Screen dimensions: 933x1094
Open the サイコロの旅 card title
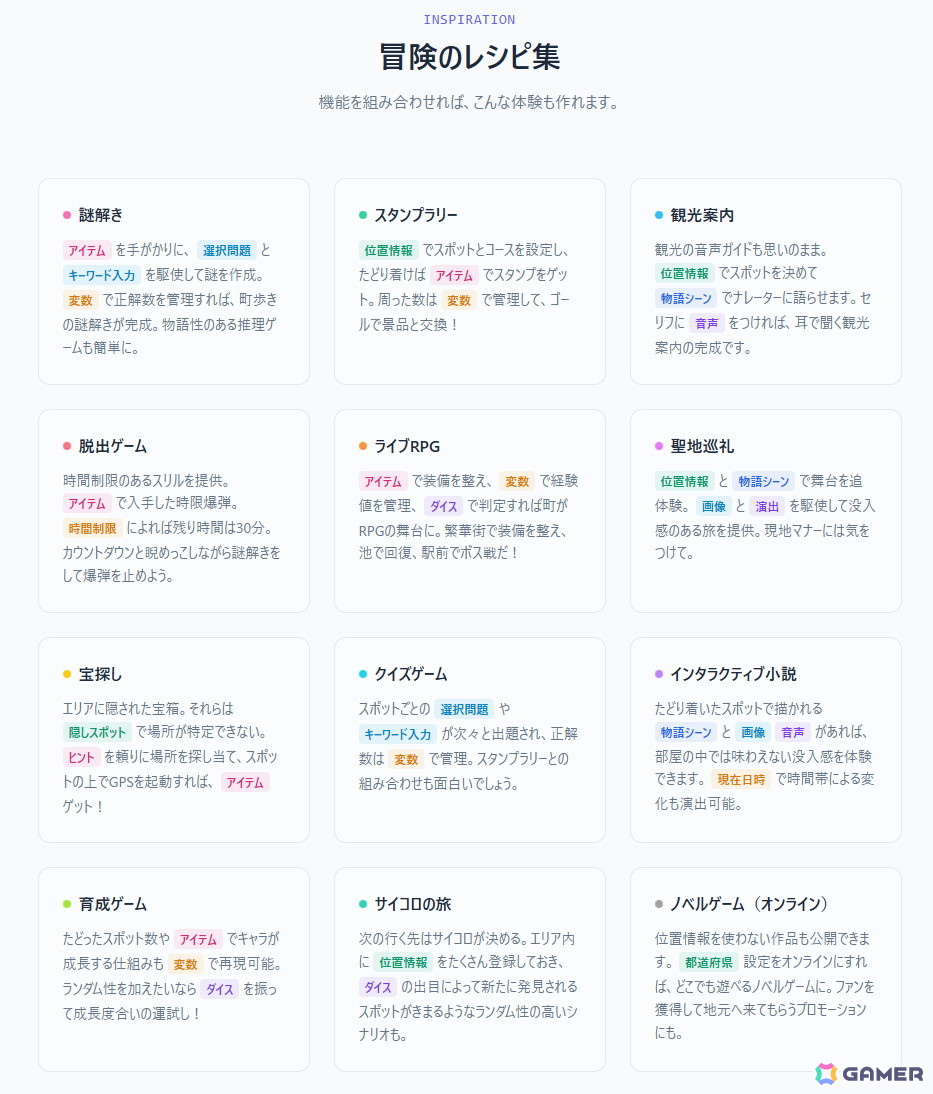[412, 904]
